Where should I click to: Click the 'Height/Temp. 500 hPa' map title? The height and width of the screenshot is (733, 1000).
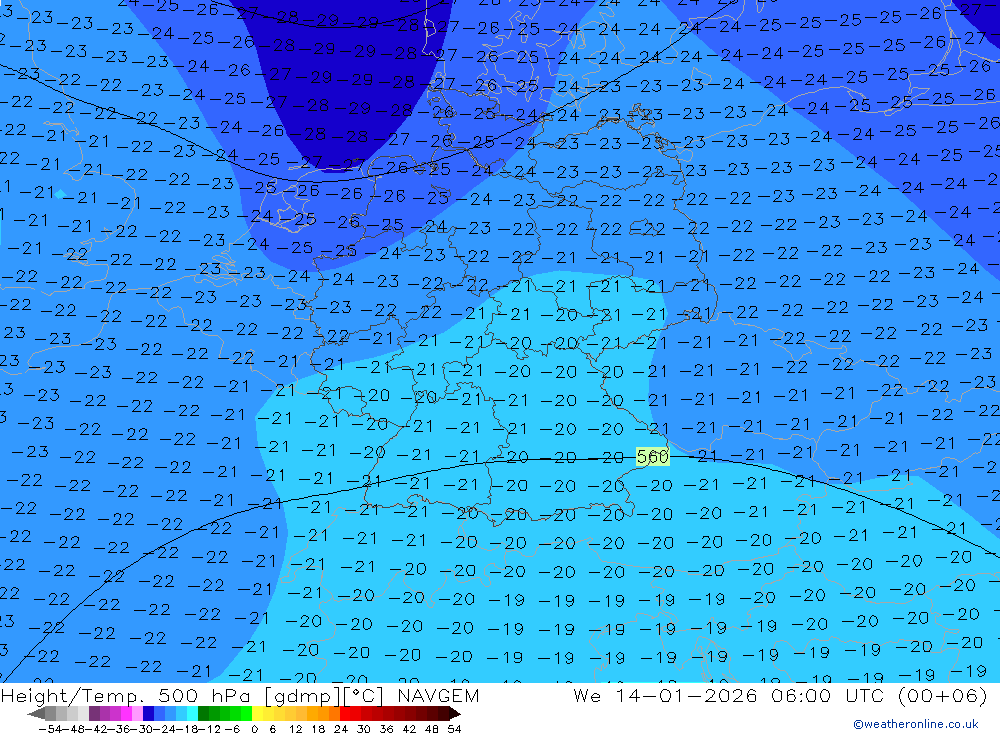pyautogui.click(x=127, y=695)
